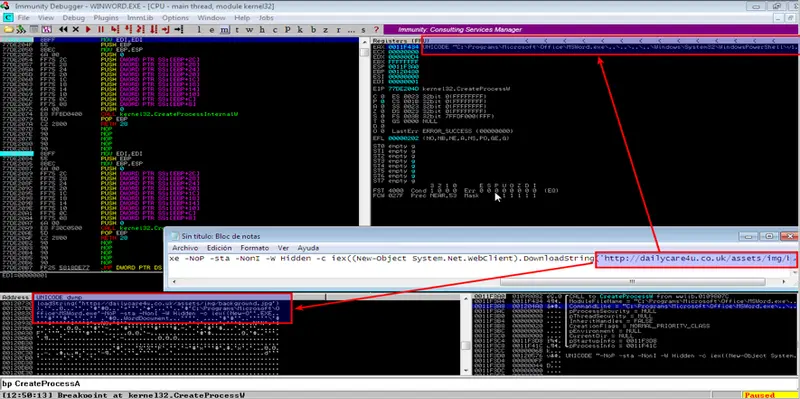Click the Go to address arrow icon
The image size is (800, 399).
(179, 30)
